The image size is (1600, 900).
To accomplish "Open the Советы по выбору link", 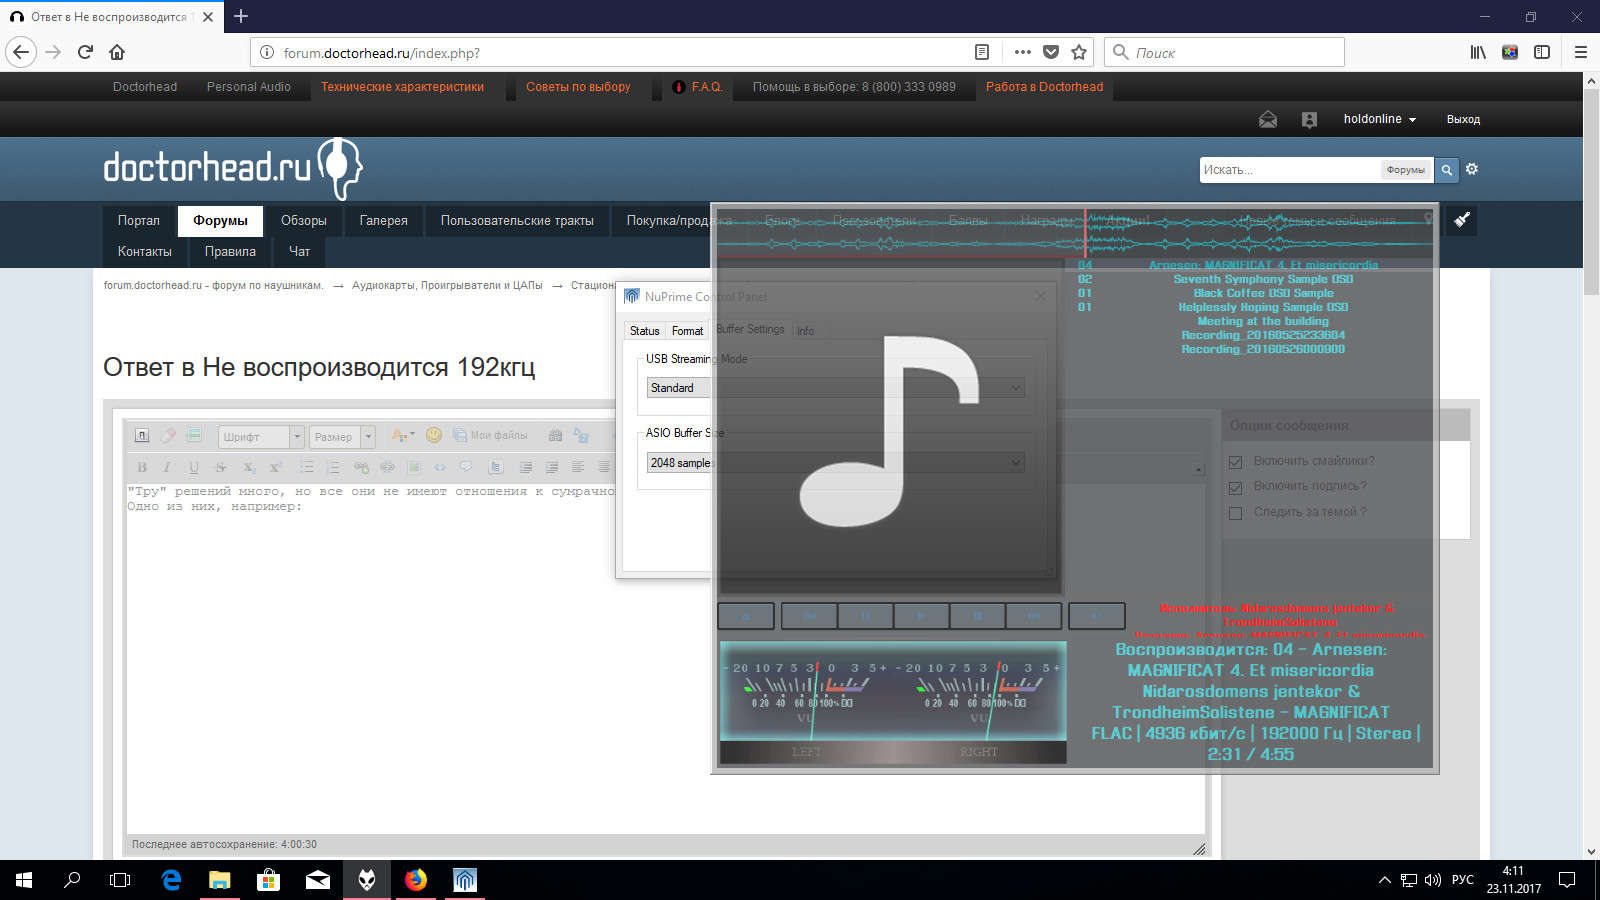I will (x=578, y=87).
